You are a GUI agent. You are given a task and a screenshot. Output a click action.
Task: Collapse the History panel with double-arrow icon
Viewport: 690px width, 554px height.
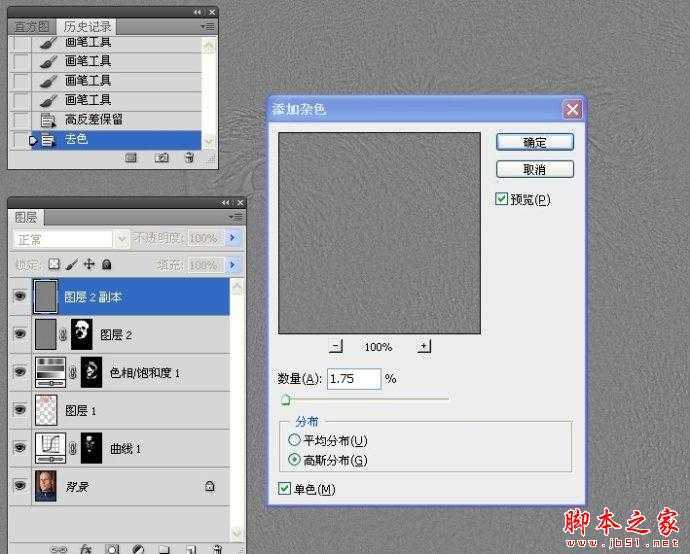click(197, 12)
